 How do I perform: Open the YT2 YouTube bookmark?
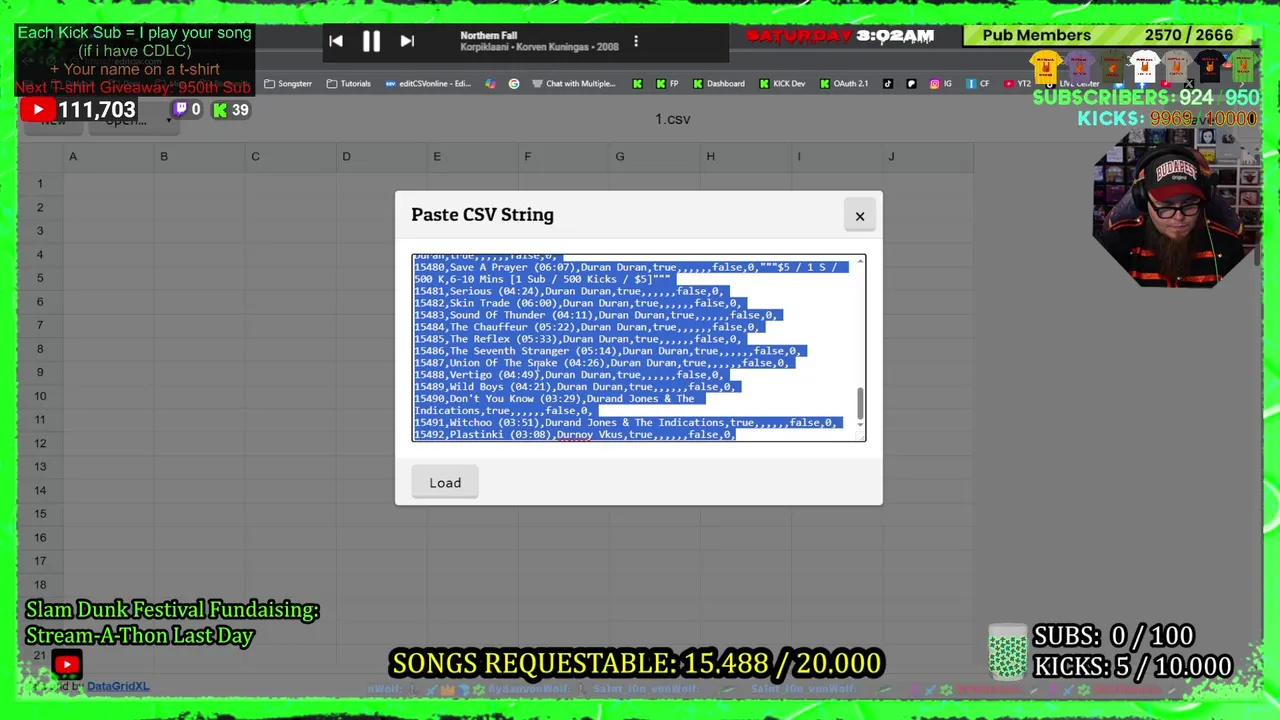tap(1017, 84)
